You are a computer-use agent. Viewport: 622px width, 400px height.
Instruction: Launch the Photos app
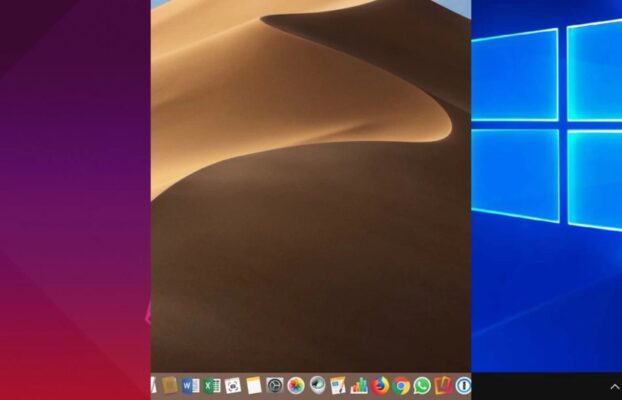pos(296,385)
